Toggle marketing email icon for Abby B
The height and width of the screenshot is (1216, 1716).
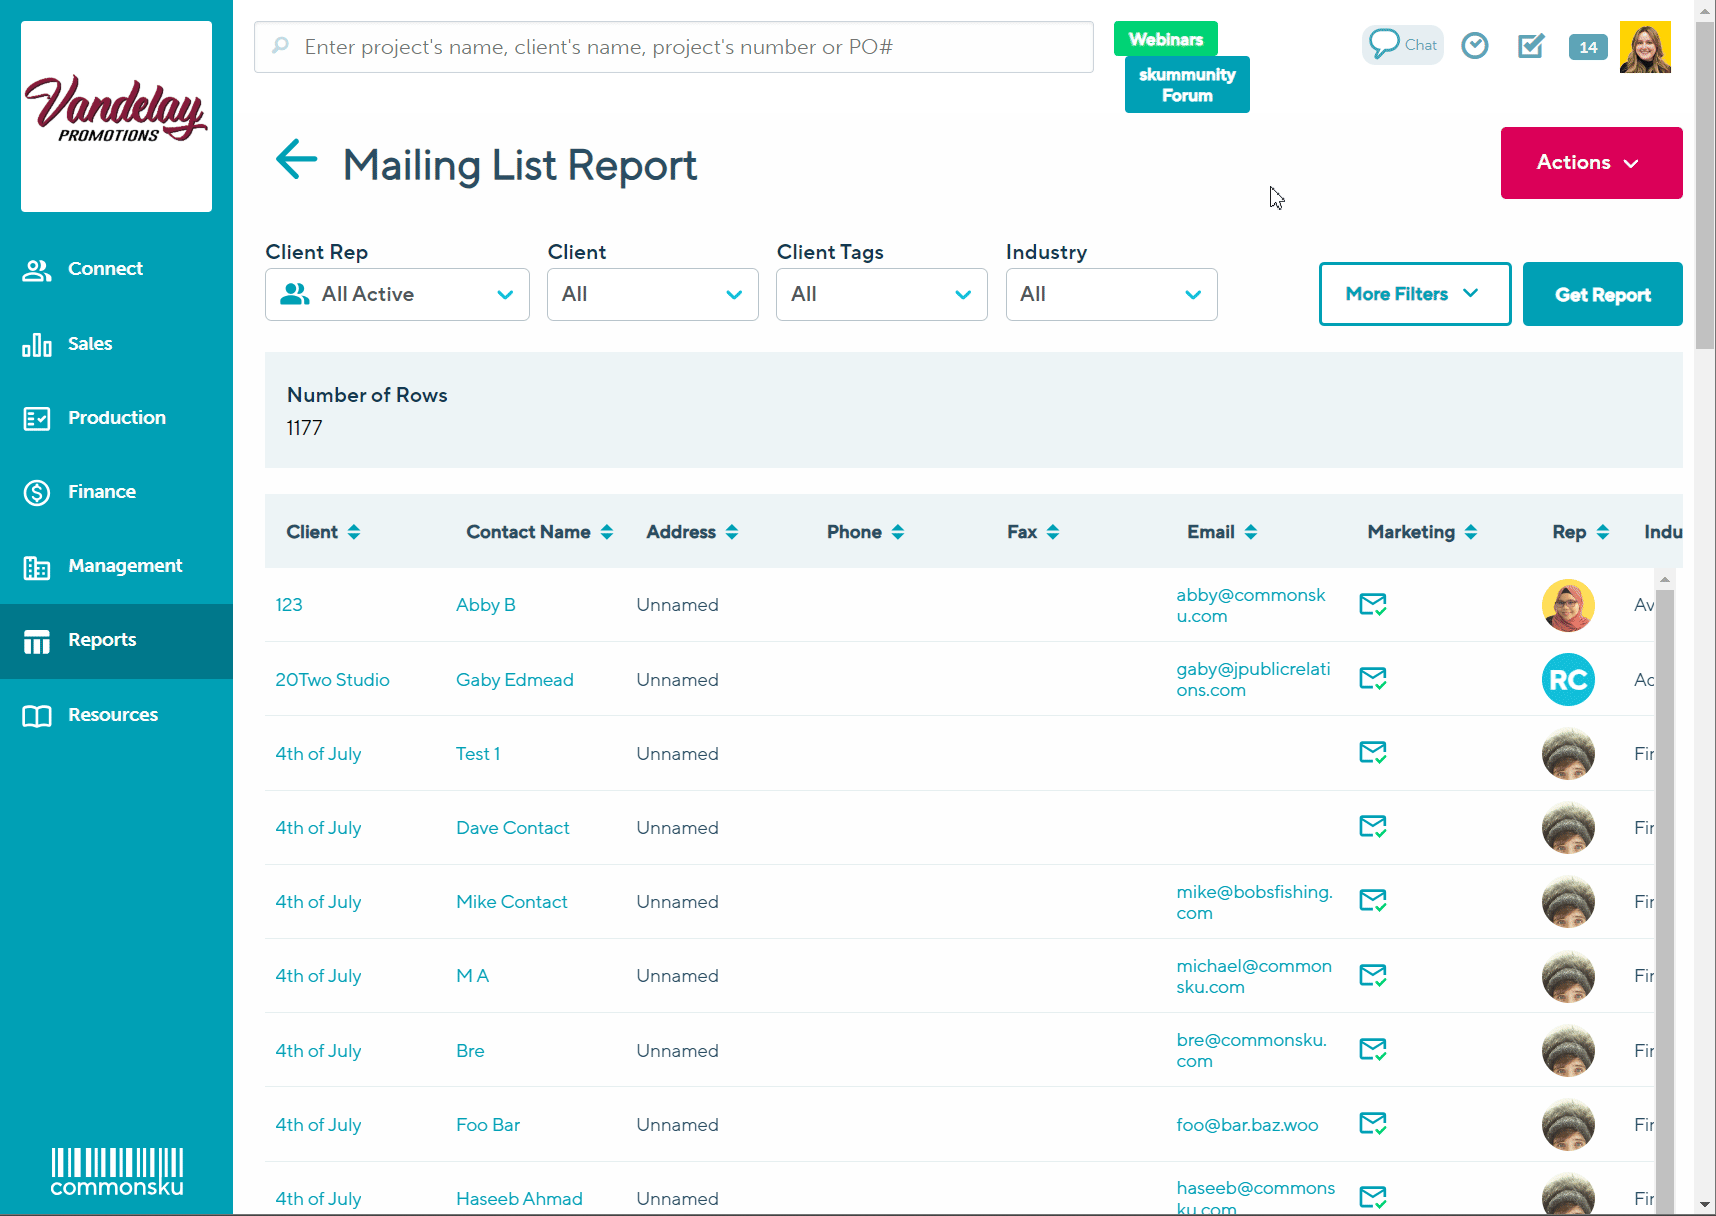(x=1372, y=605)
